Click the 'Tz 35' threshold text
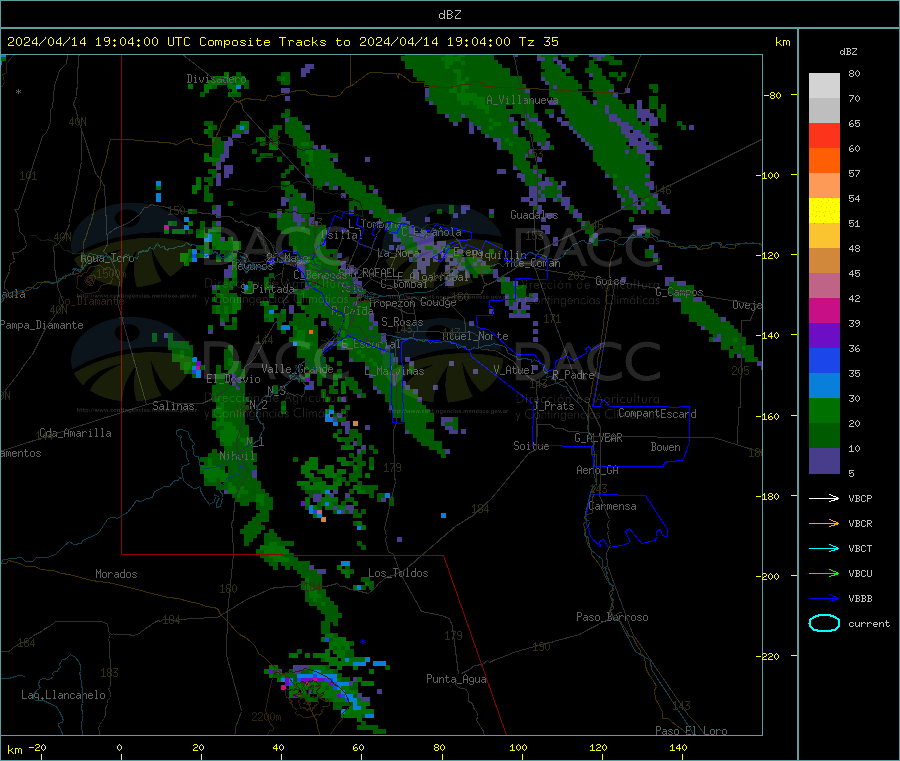The image size is (900, 761). click(x=538, y=41)
